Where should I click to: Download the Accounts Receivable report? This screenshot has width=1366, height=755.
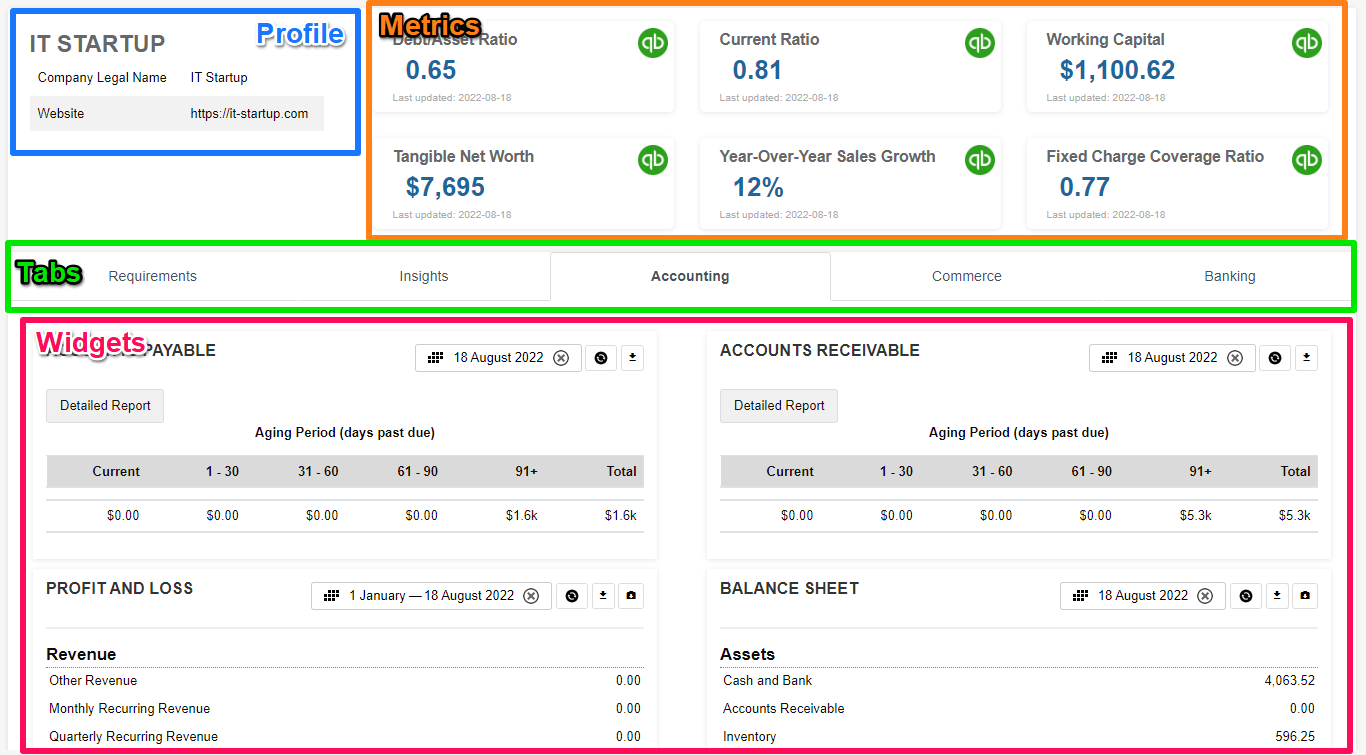coord(1306,358)
